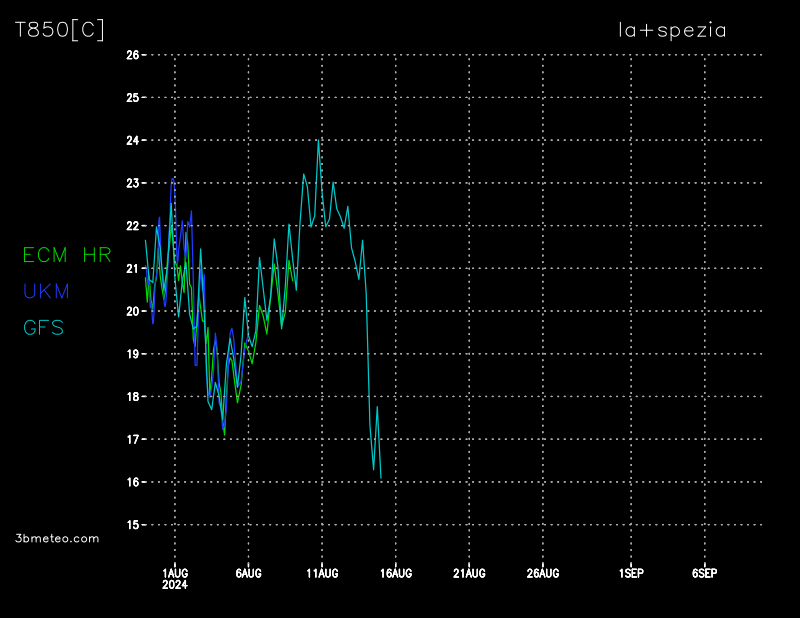The image size is (800, 618).
Task: Select the 6SEP date label
Action: pyautogui.click(x=704, y=573)
